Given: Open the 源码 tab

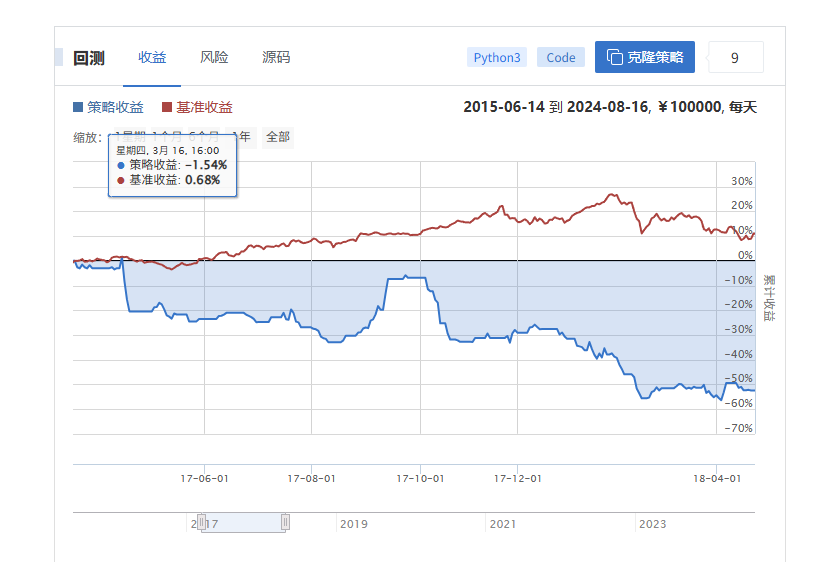Looking at the screenshot, I should (276, 57).
